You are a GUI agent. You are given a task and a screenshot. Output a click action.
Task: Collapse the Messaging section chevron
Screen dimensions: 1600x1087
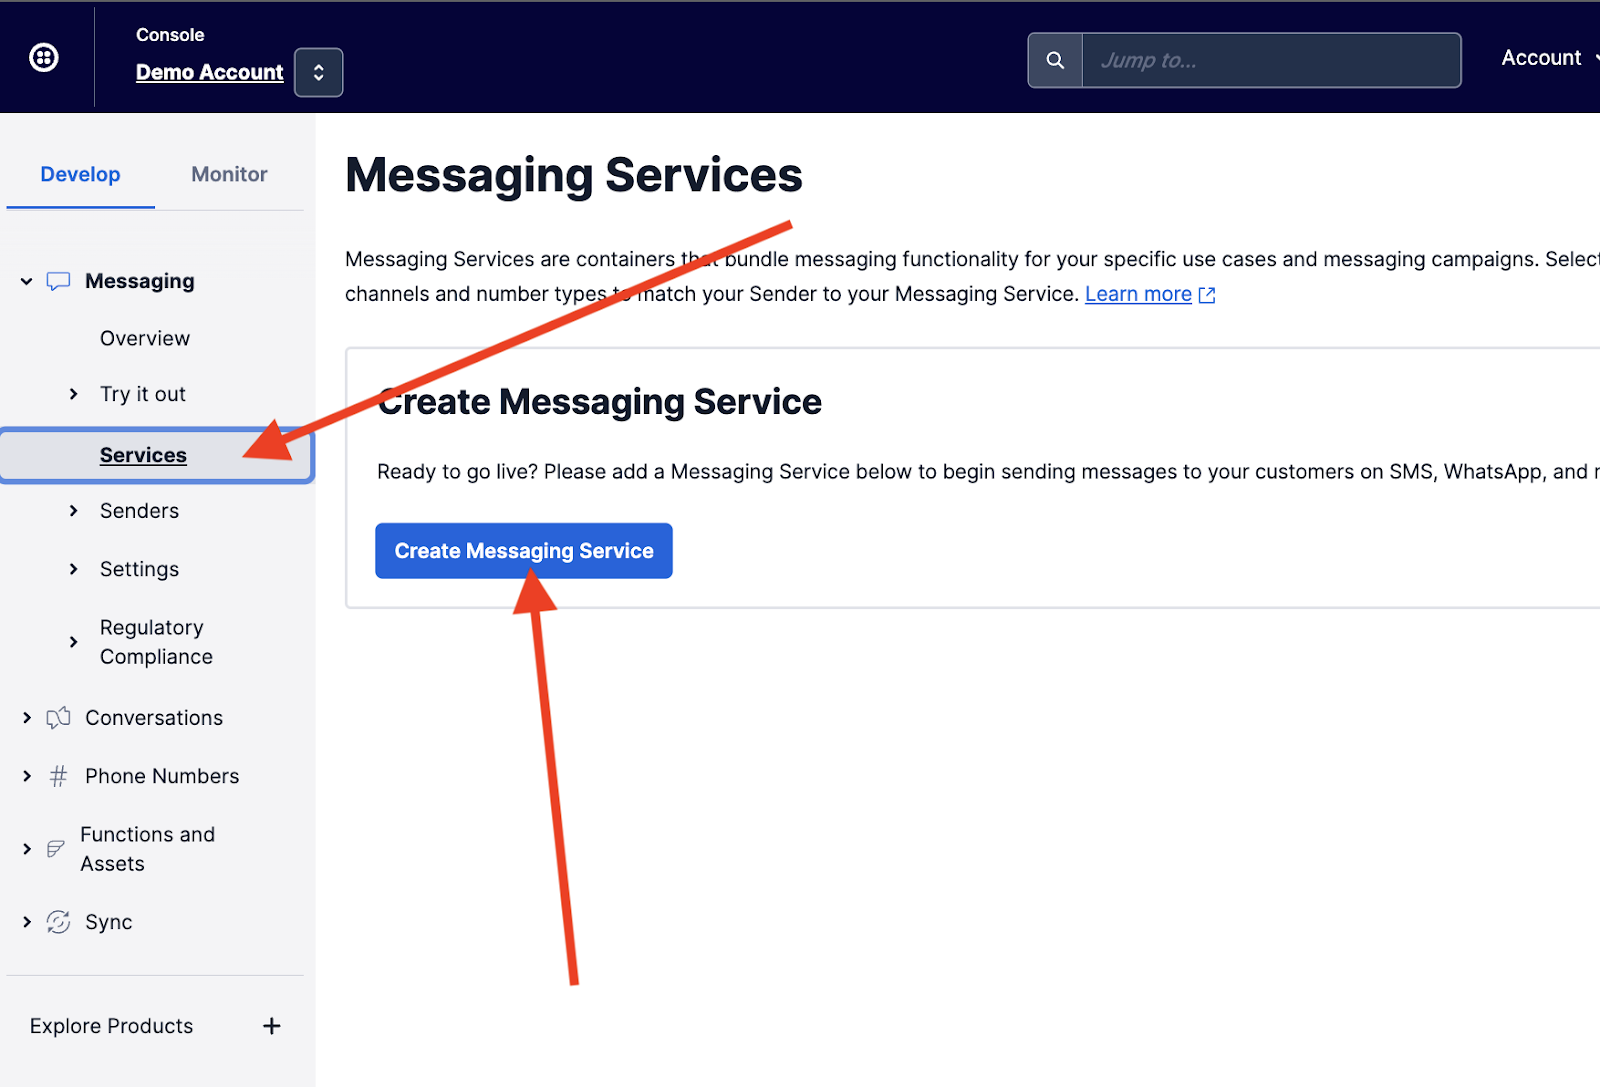click(x=27, y=282)
